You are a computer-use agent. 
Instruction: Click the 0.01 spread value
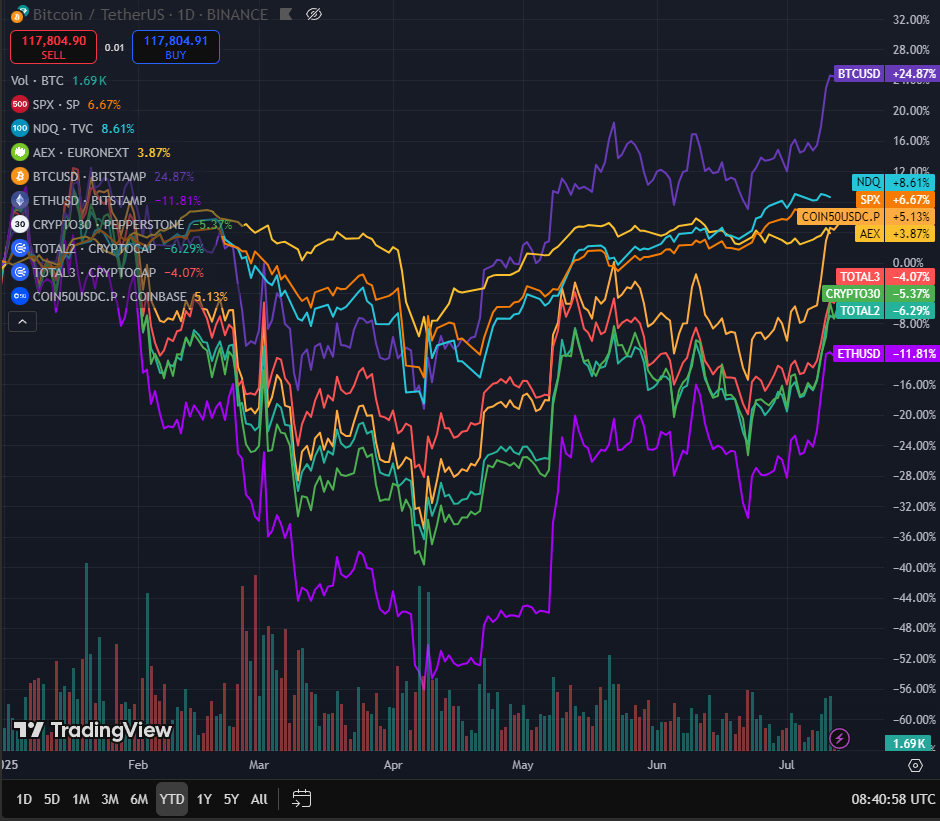114,47
